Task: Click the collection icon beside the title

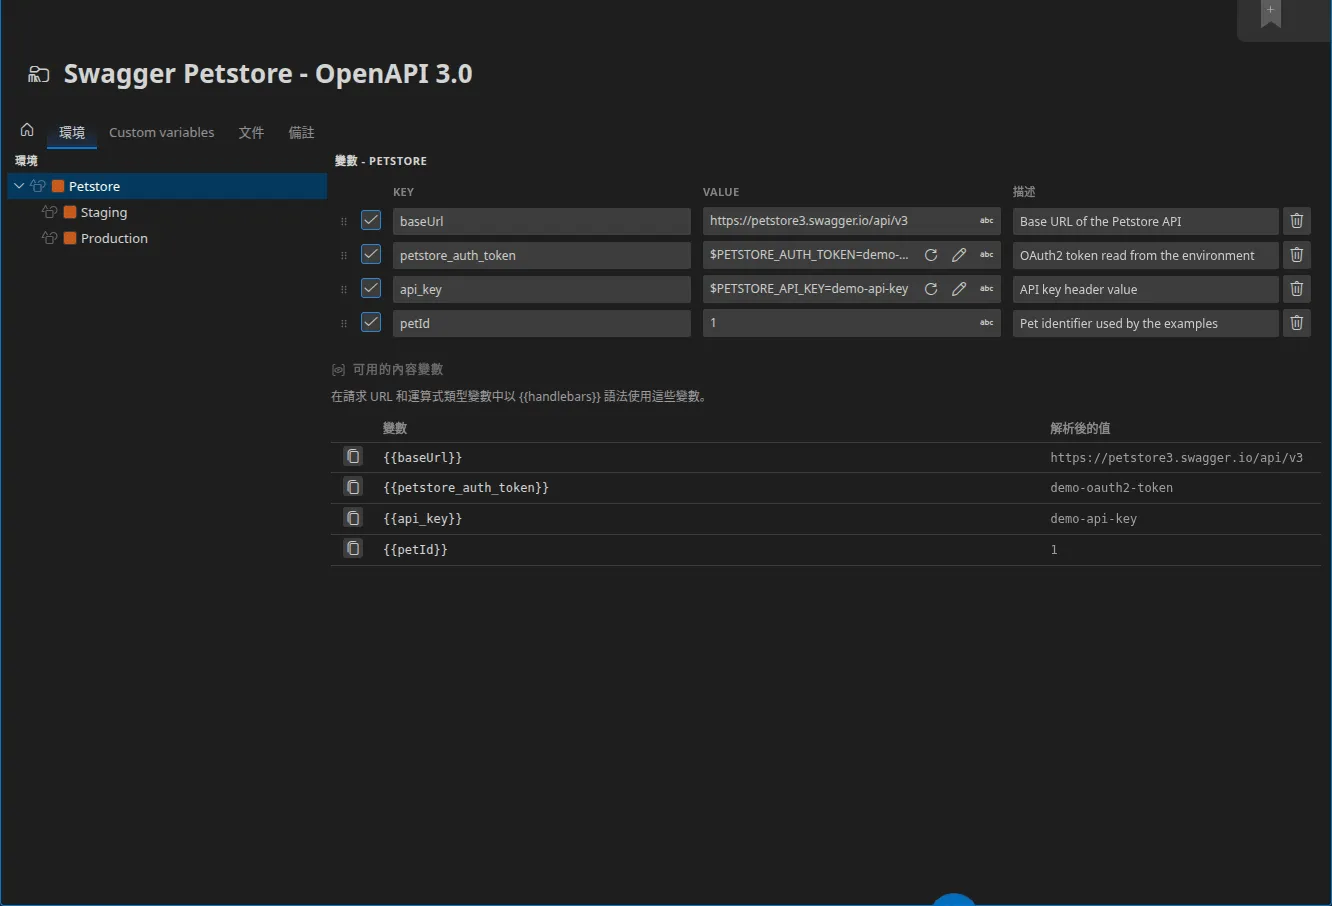Action: pyautogui.click(x=38, y=74)
